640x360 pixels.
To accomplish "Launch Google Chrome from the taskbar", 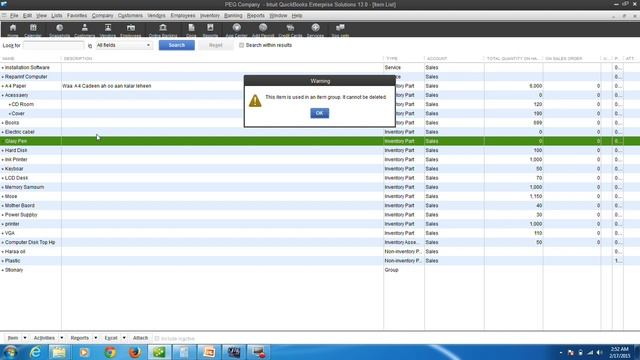I will tap(110, 352).
